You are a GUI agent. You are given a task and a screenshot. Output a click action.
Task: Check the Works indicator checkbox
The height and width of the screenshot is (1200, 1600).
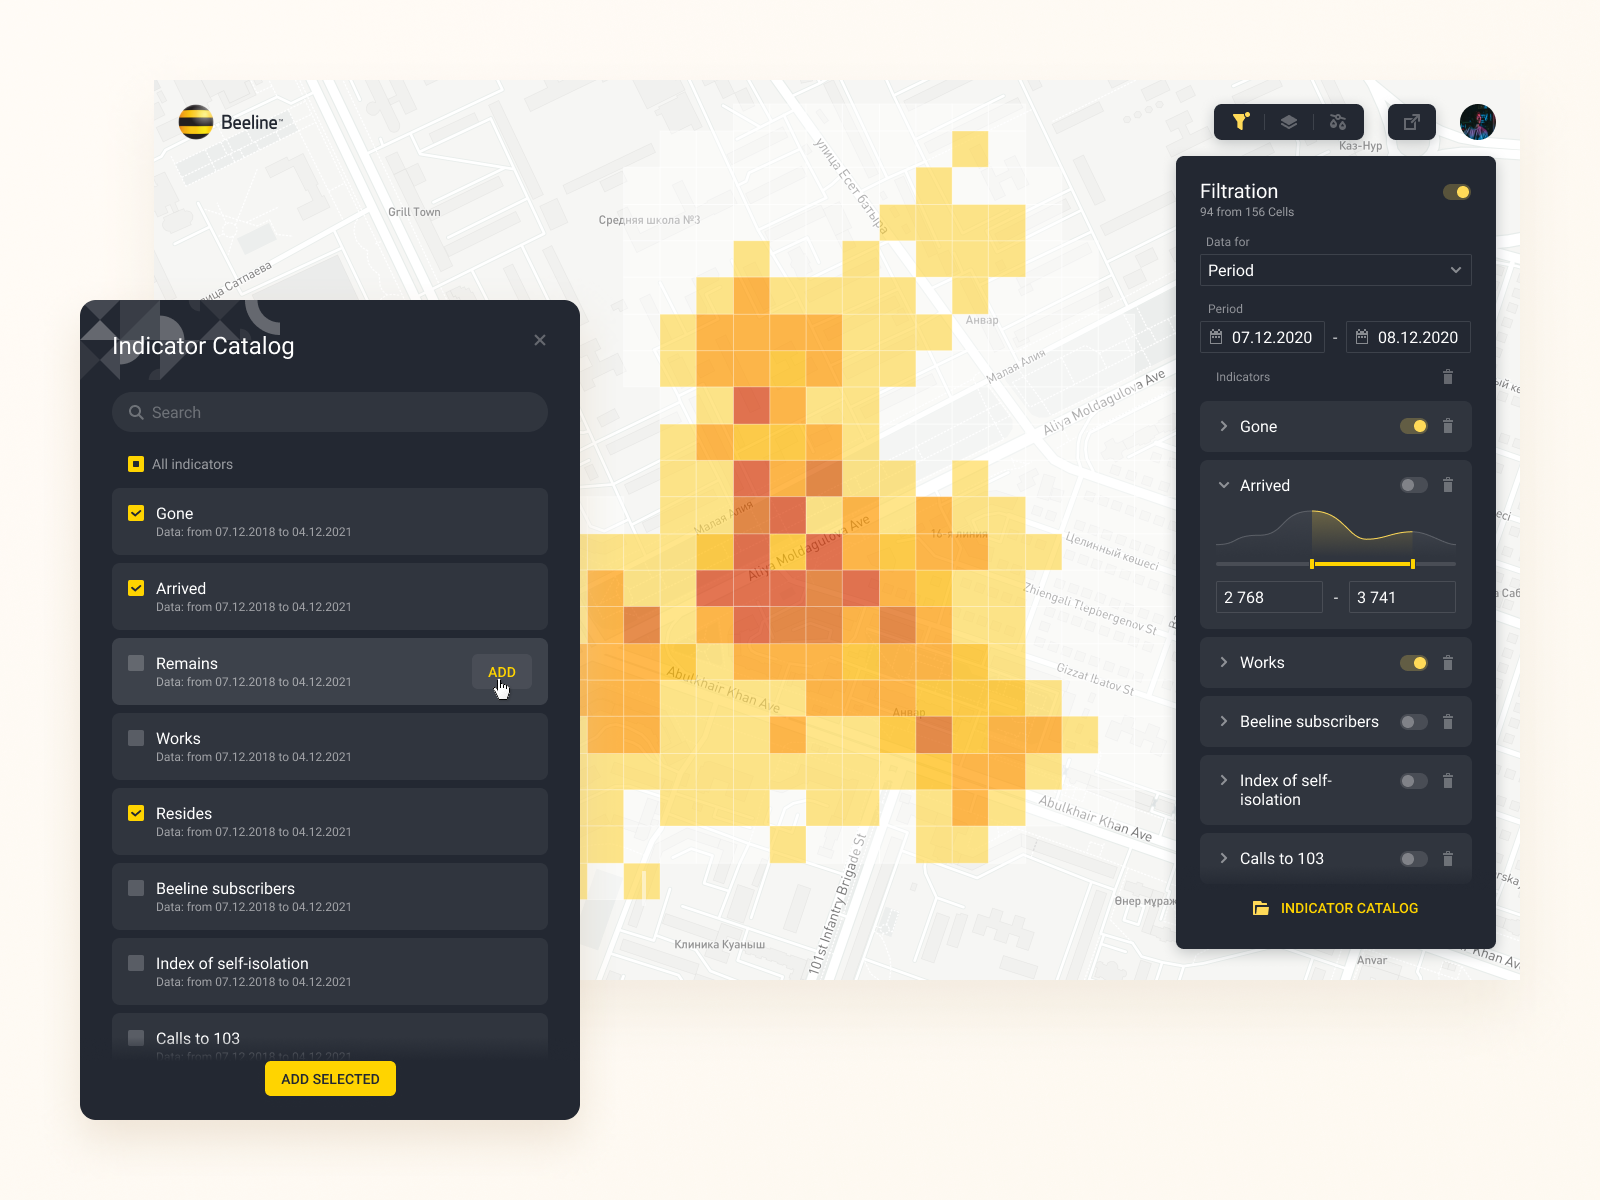135,738
